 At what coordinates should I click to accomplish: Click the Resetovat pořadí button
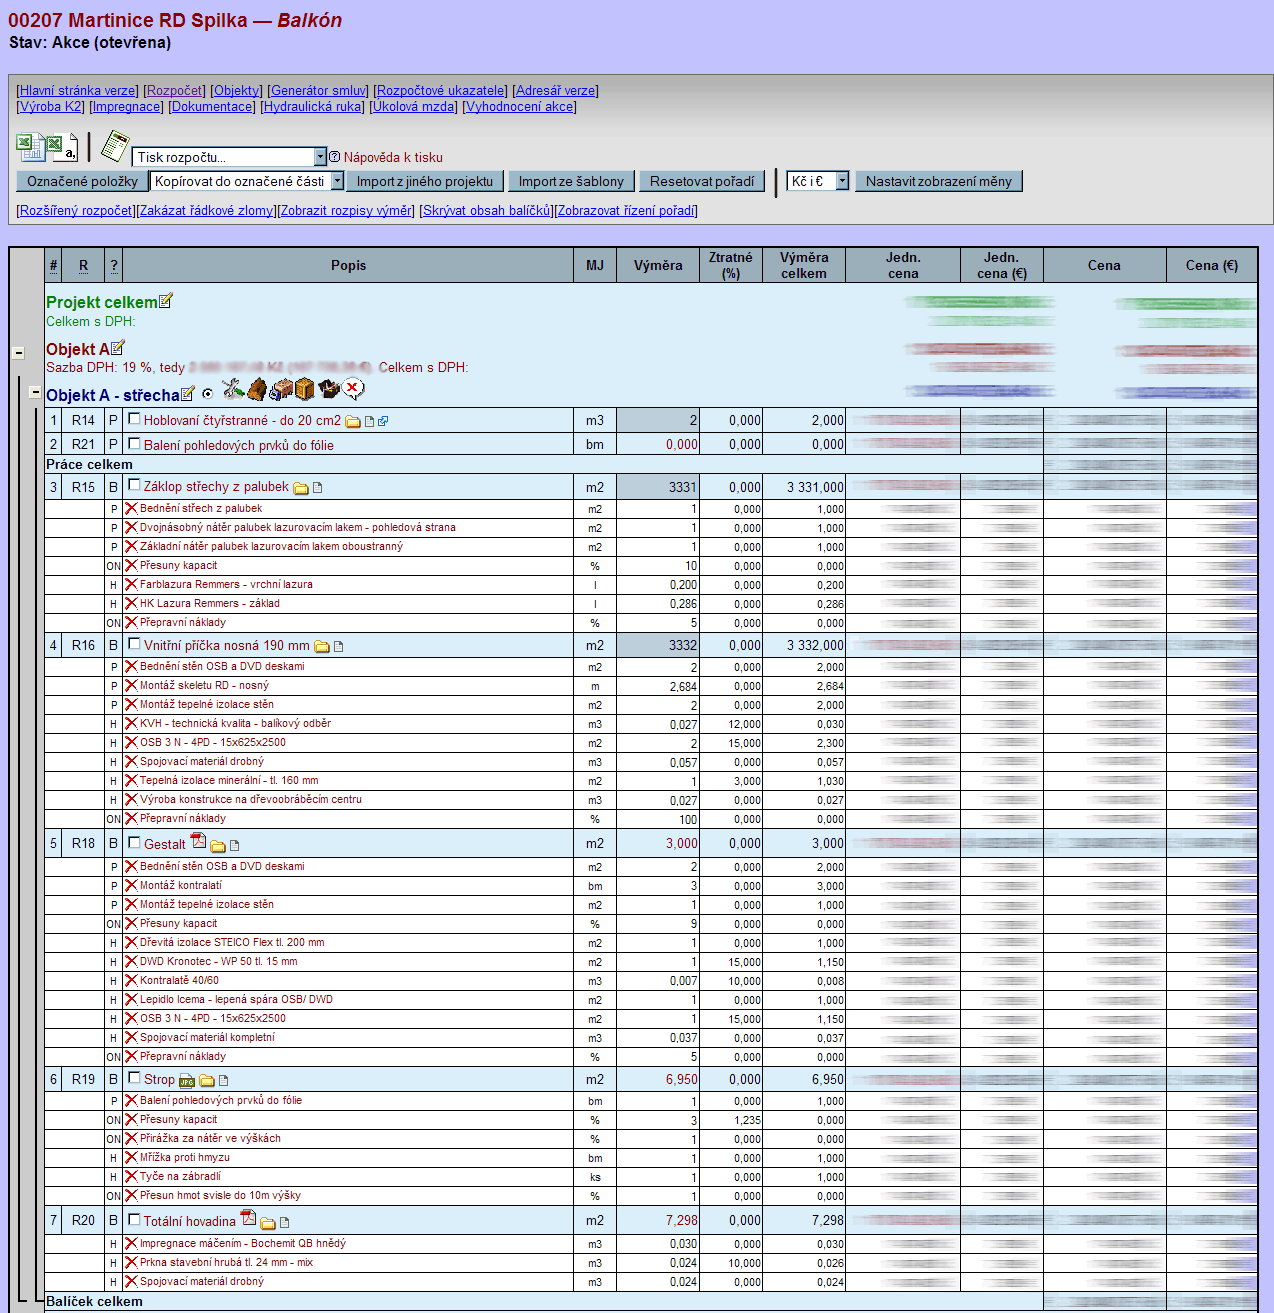pos(702,181)
